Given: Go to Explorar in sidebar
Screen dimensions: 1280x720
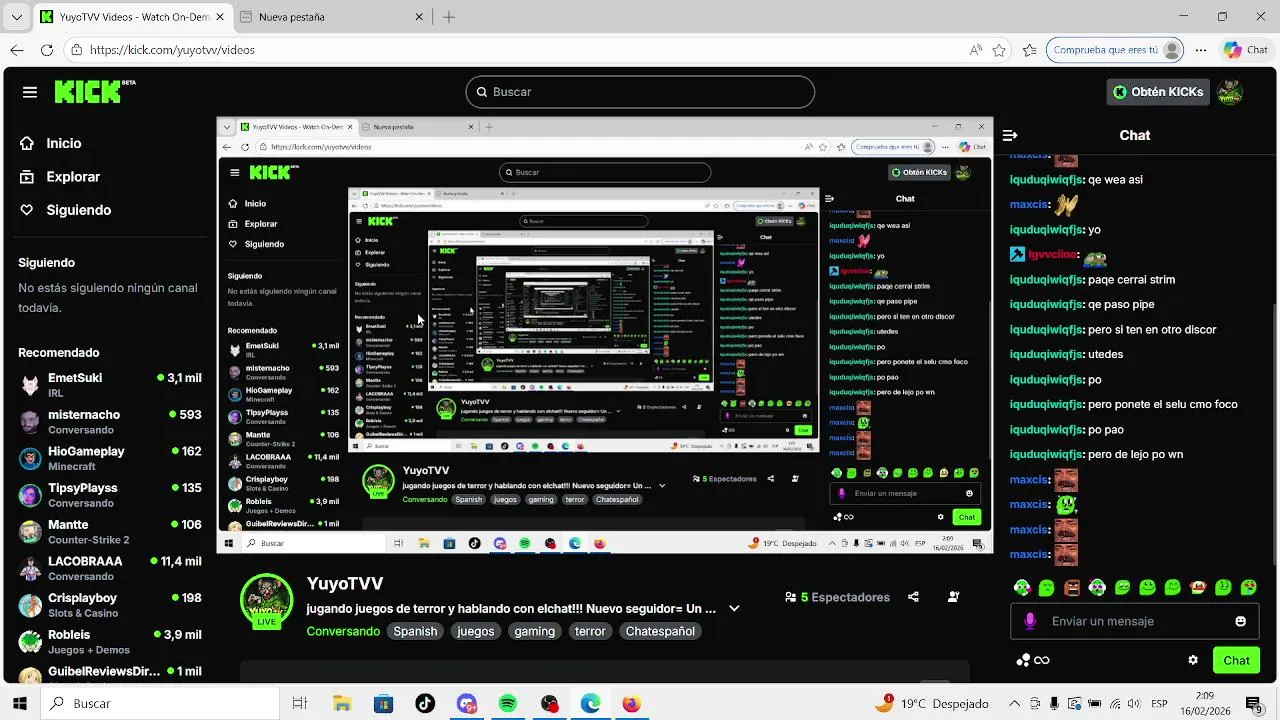Looking at the screenshot, I should pyautogui.click(x=60, y=176).
